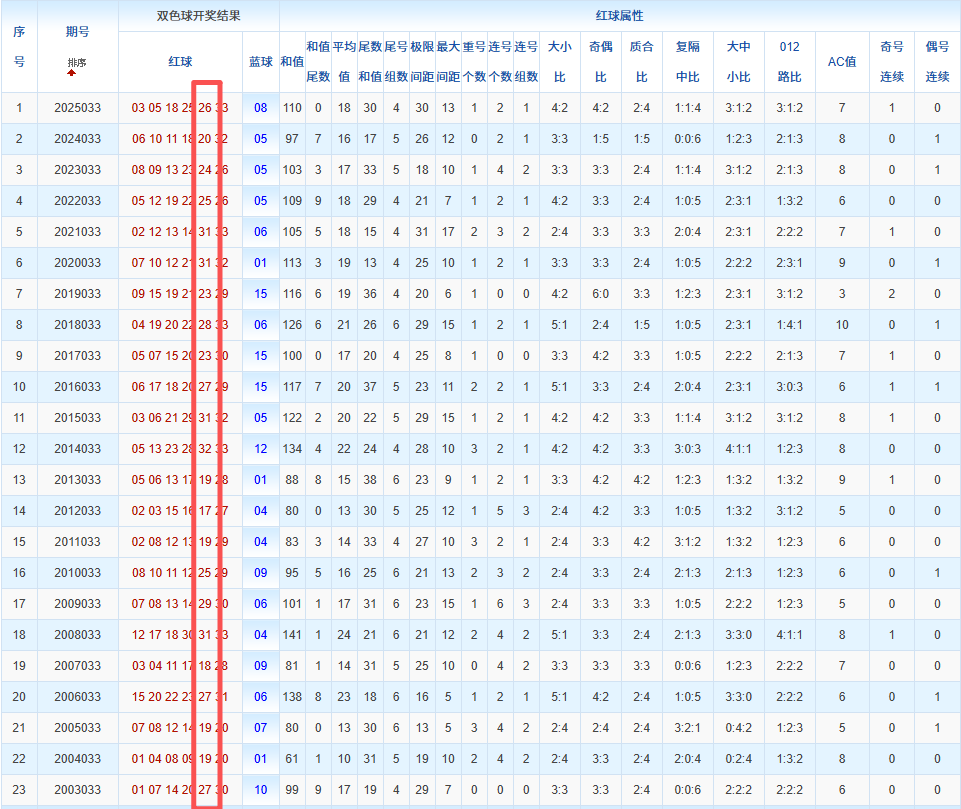
Task: Click the 双色球开奖结果 header
Action: 199,16
